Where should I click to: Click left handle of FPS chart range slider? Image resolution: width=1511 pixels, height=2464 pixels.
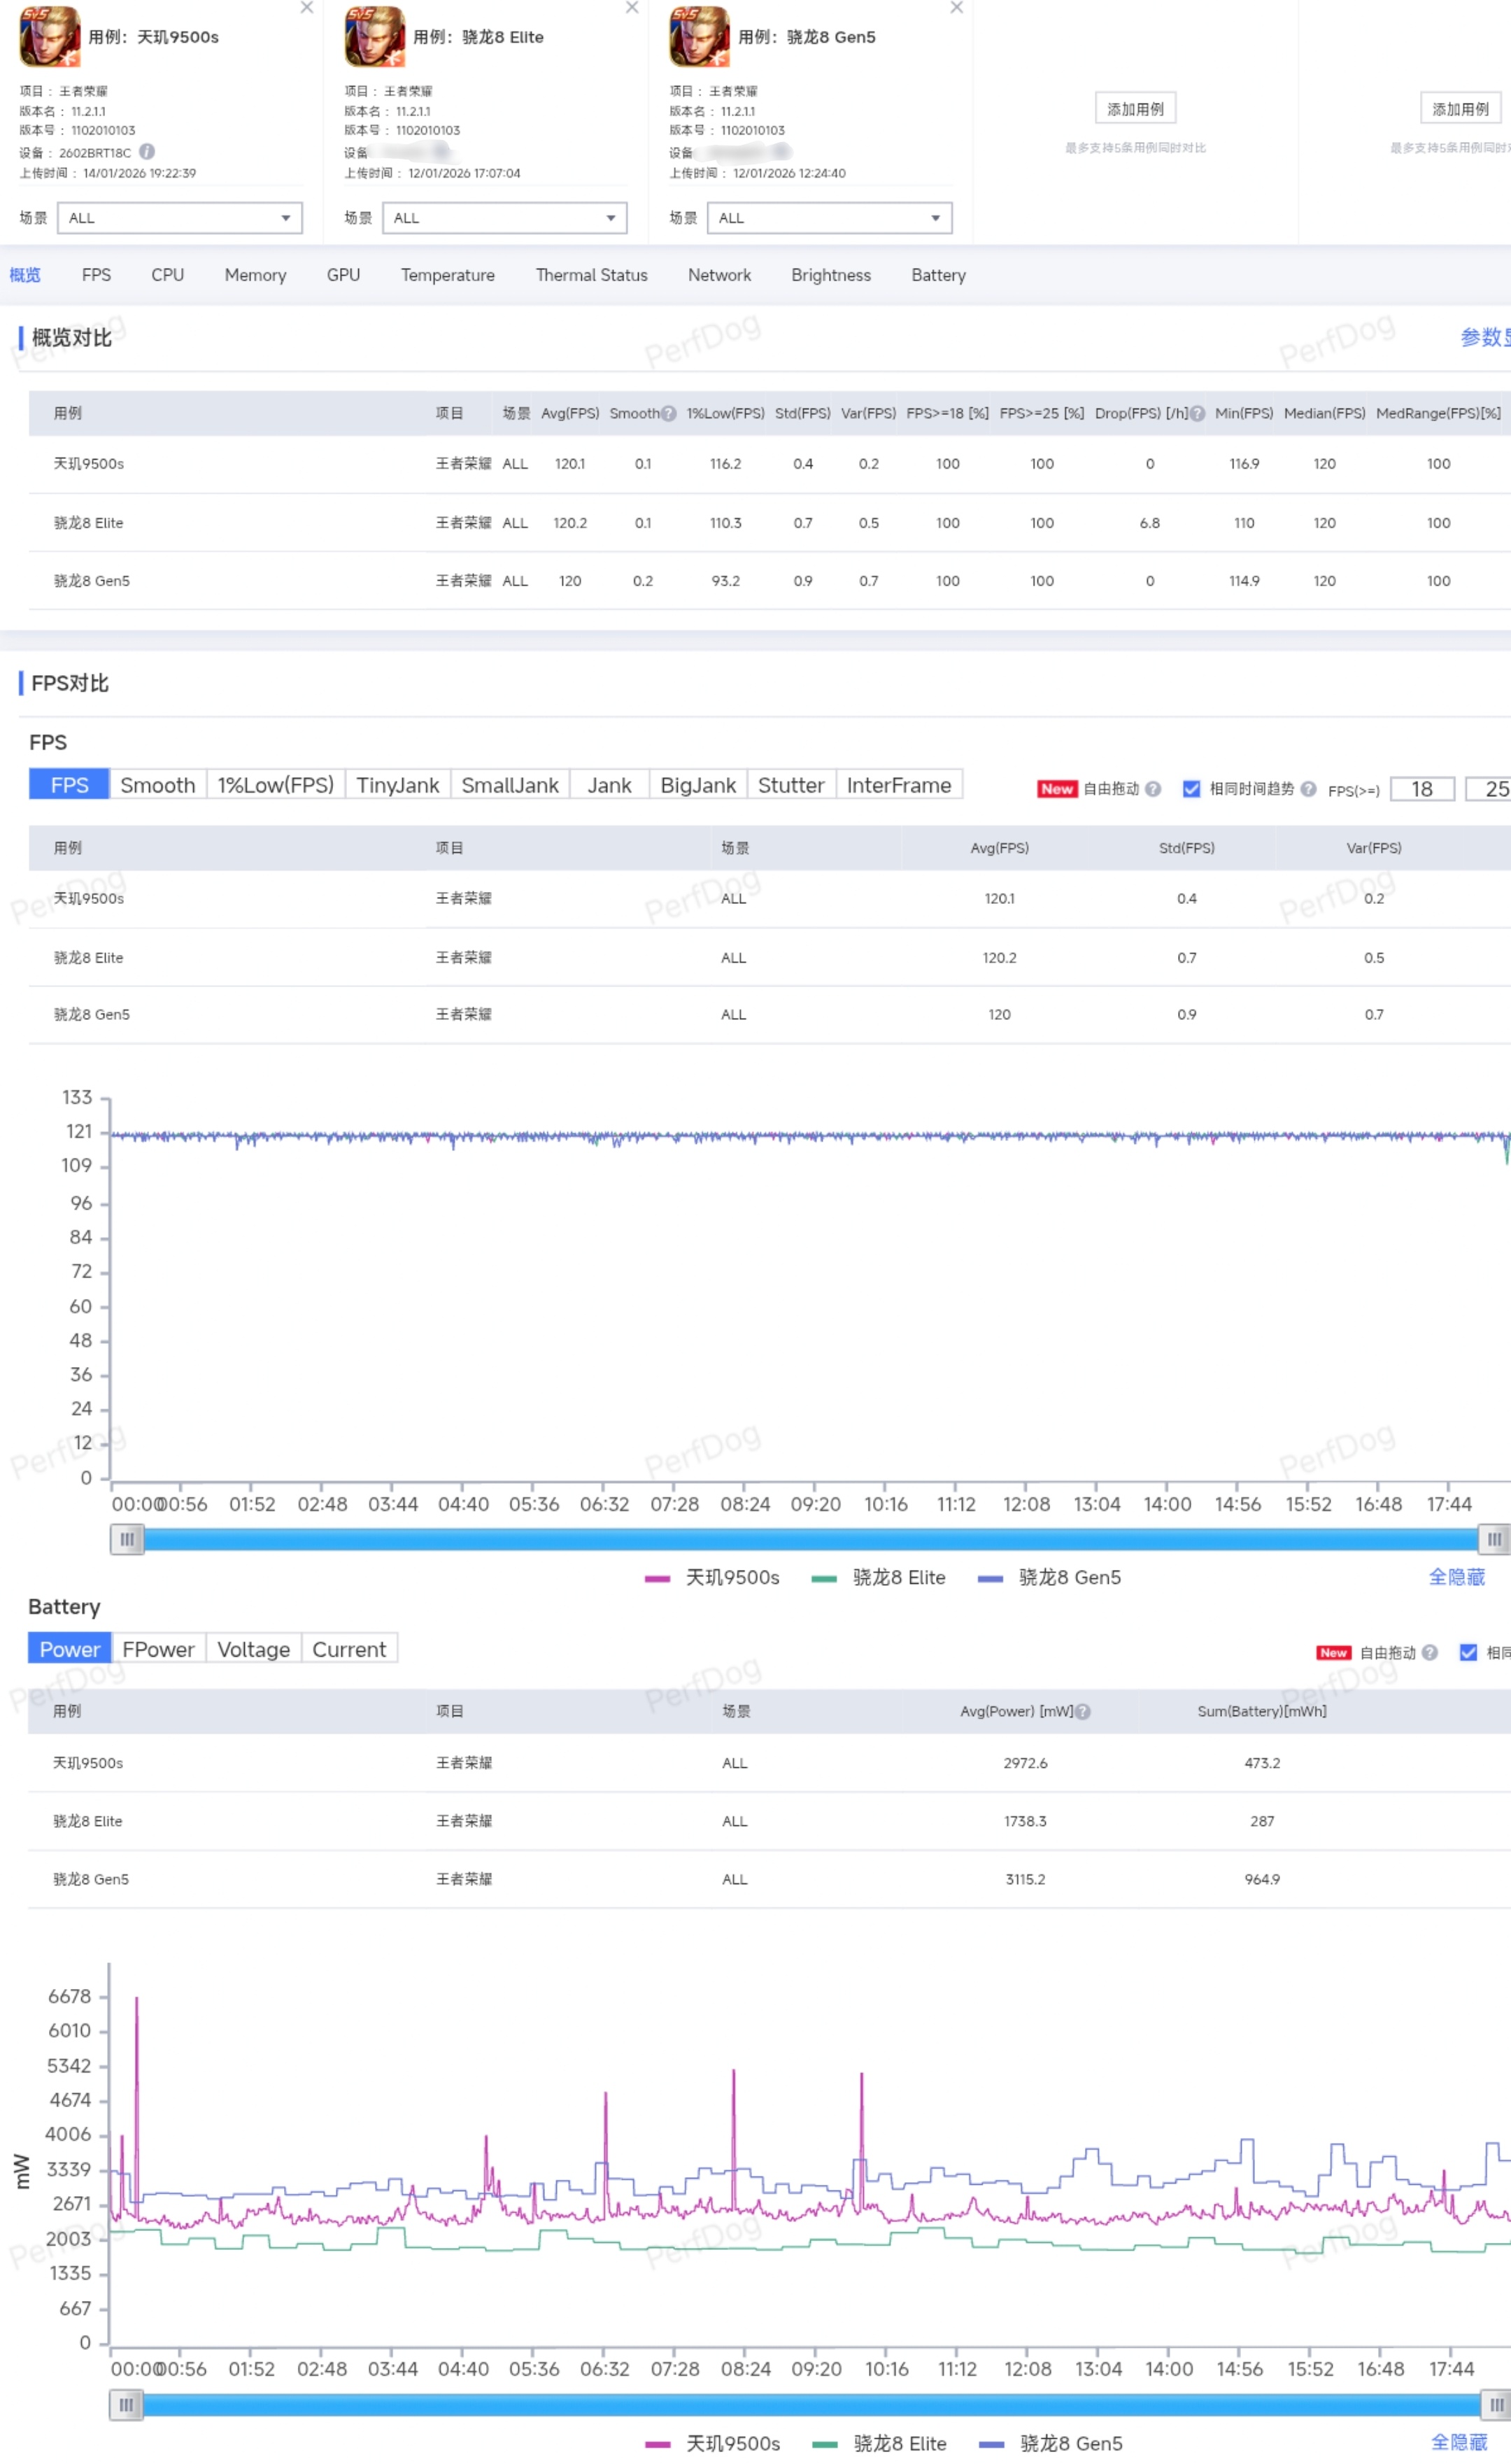[127, 1539]
